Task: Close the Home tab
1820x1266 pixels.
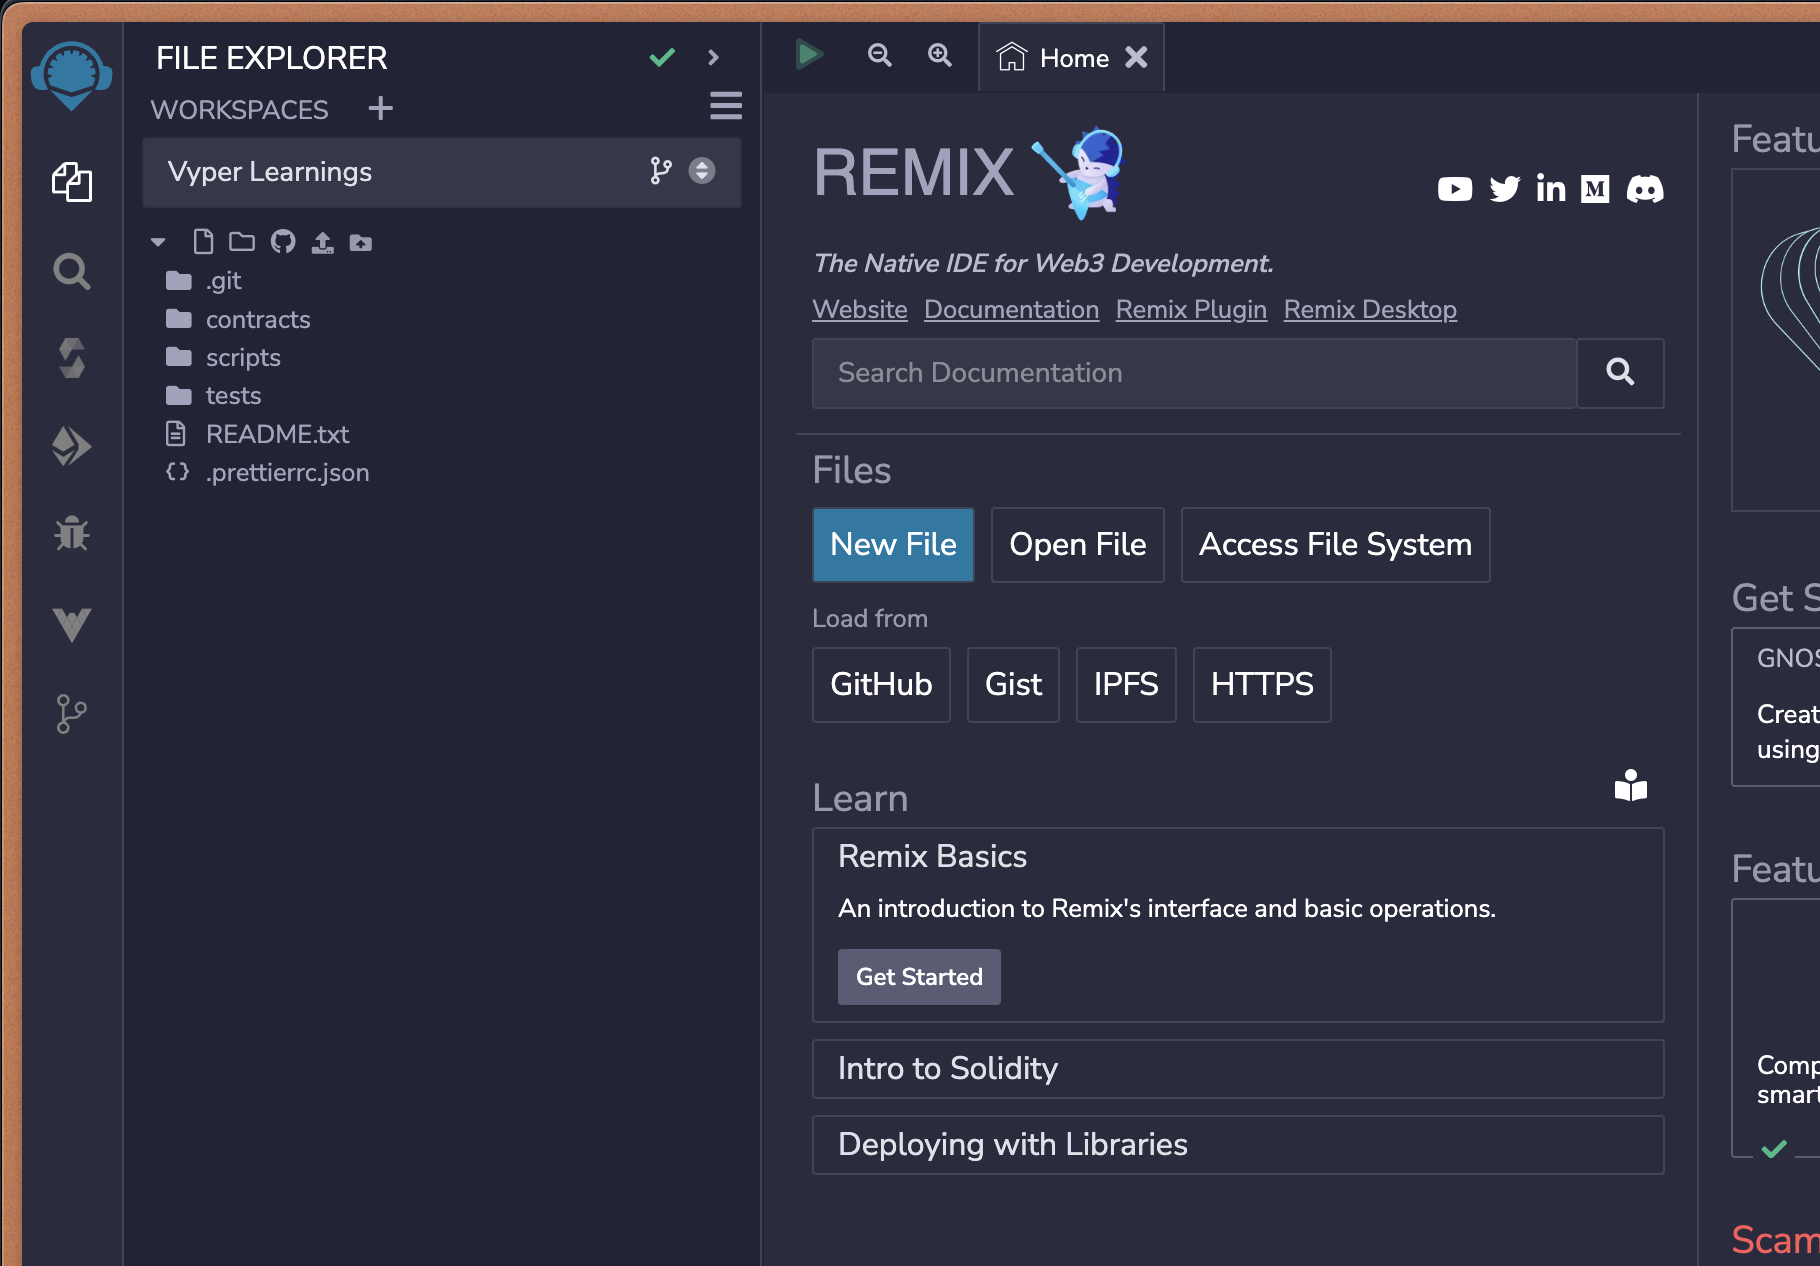Action: click(x=1136, y=57)
